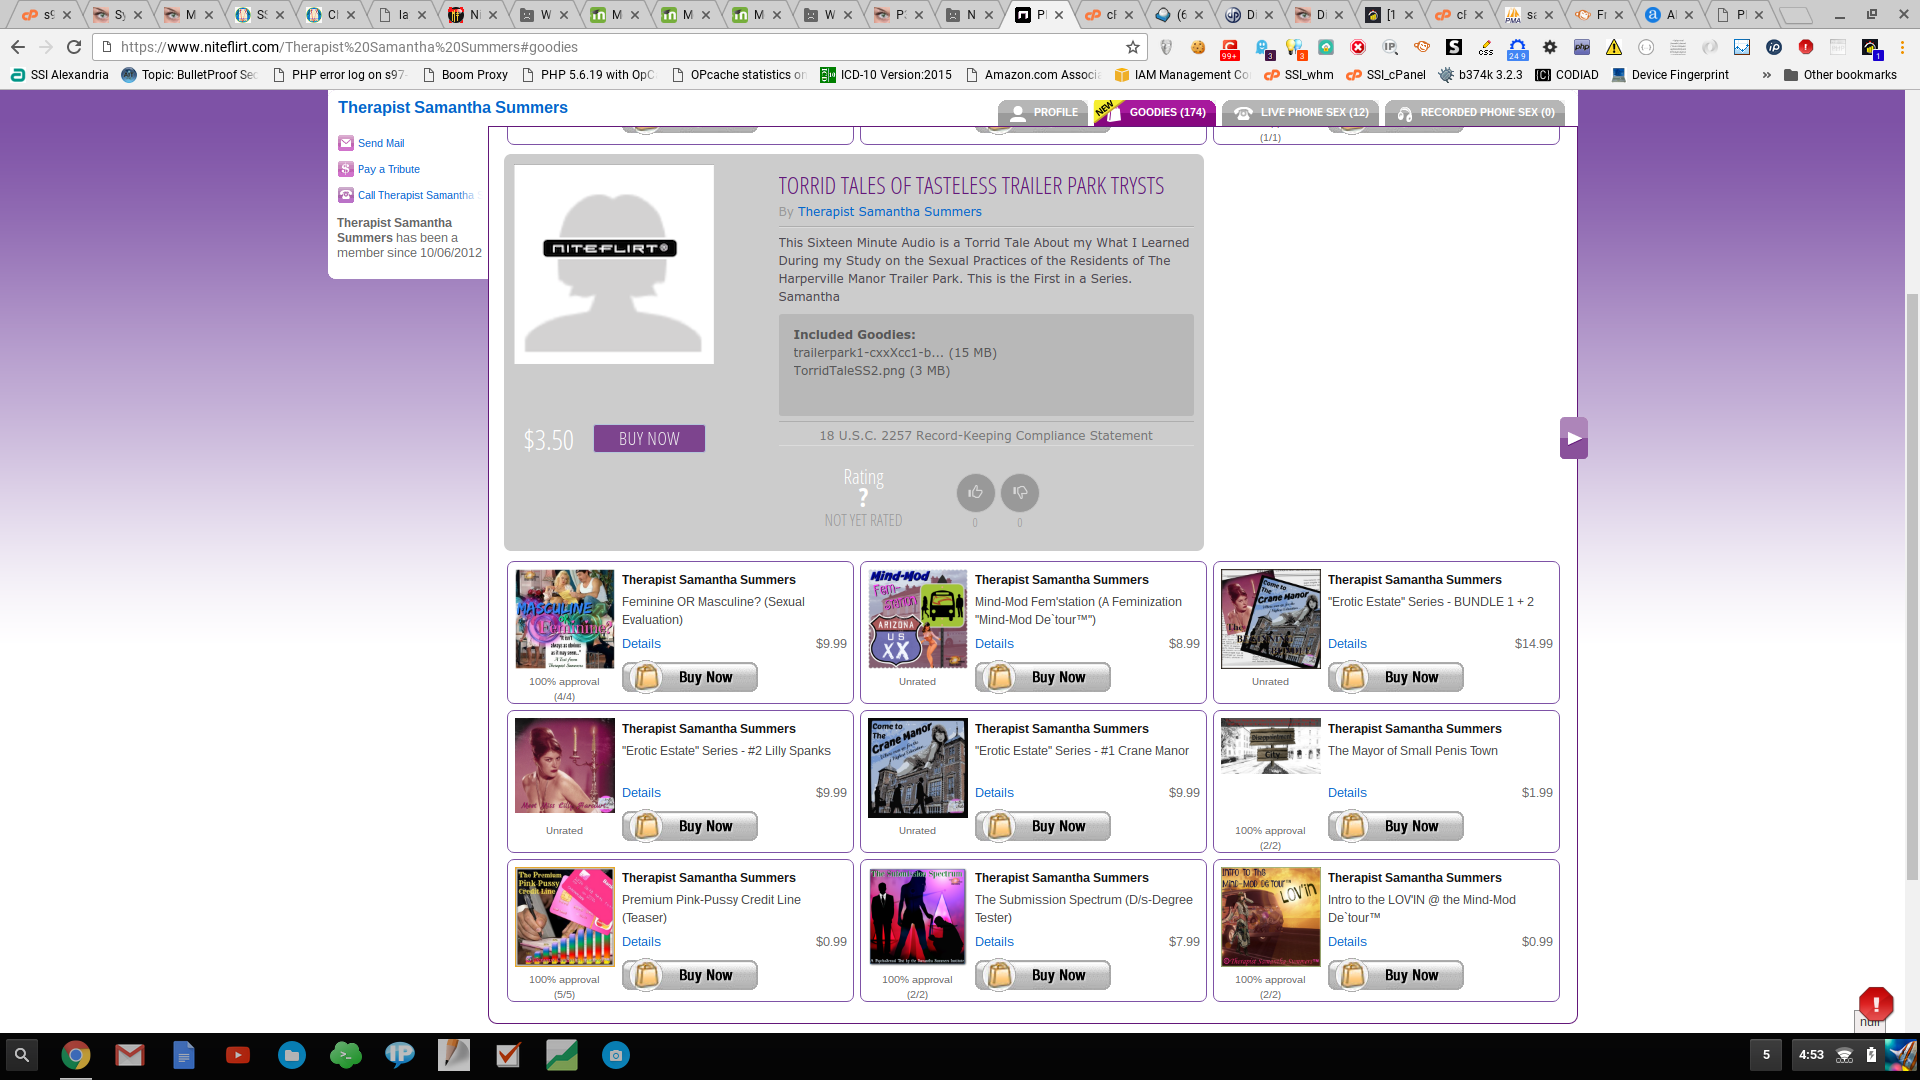Click the Crane Manor goodie thumbnail
The image size is (1920, 1080).
[x=917, y=767]
